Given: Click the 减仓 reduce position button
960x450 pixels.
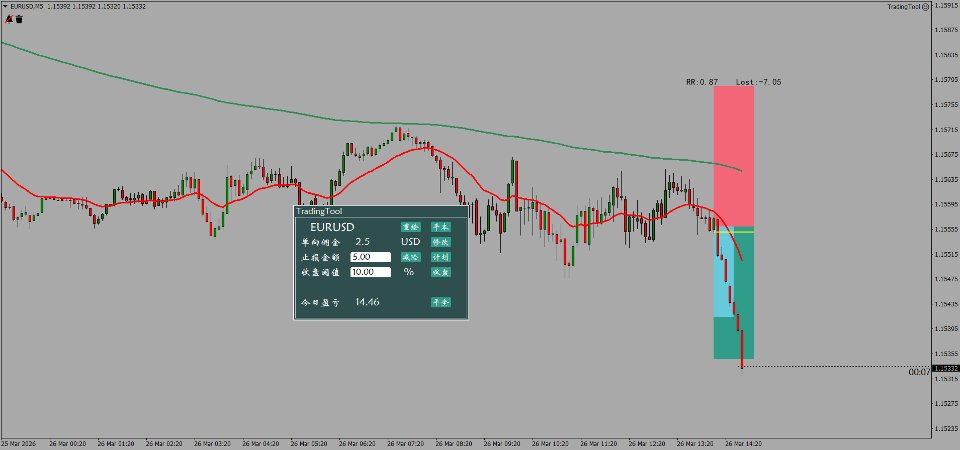Looking at the screenshot, I should point(410,257).
